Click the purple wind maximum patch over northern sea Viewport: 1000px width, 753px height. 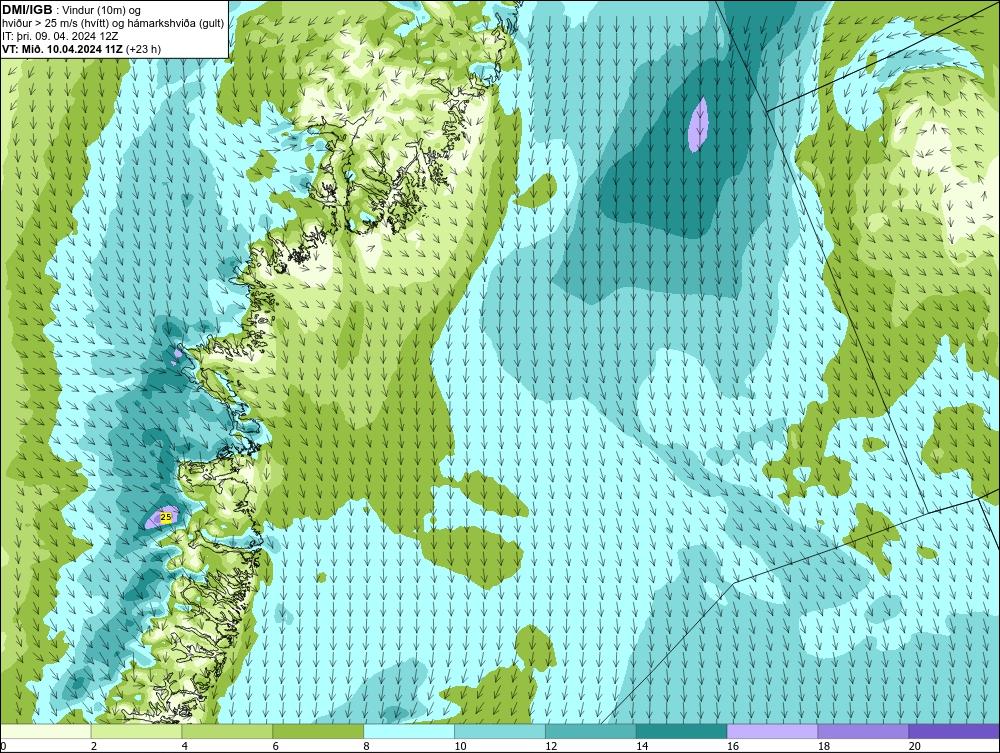[698, 124]
